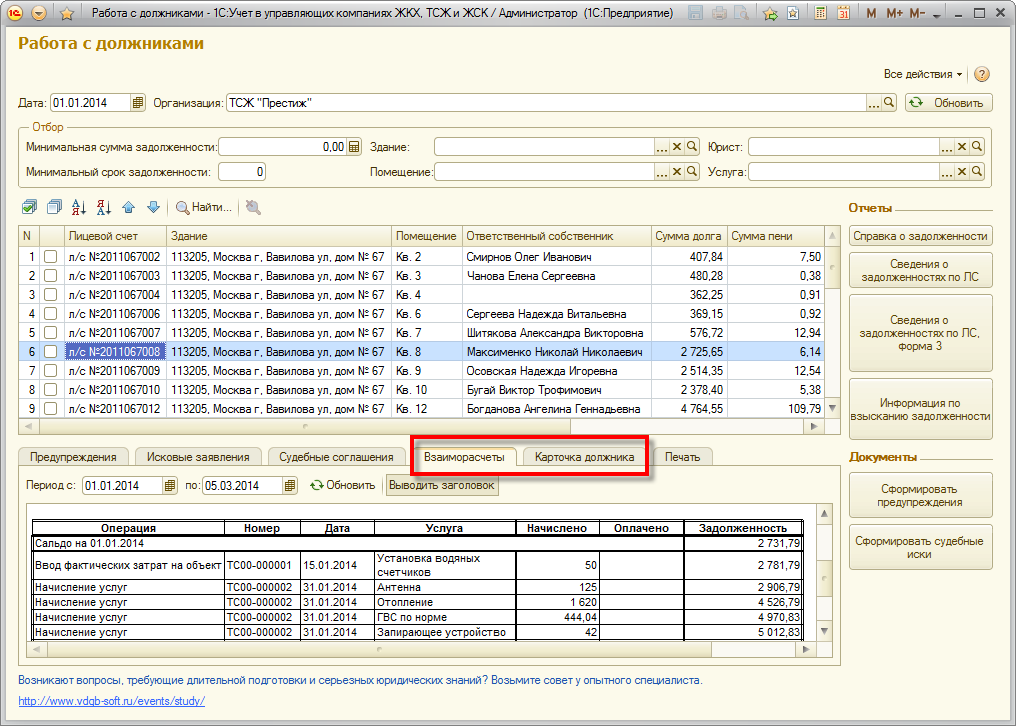
Task: Open the Здание selection list button
Action: (x=662, y=147)
